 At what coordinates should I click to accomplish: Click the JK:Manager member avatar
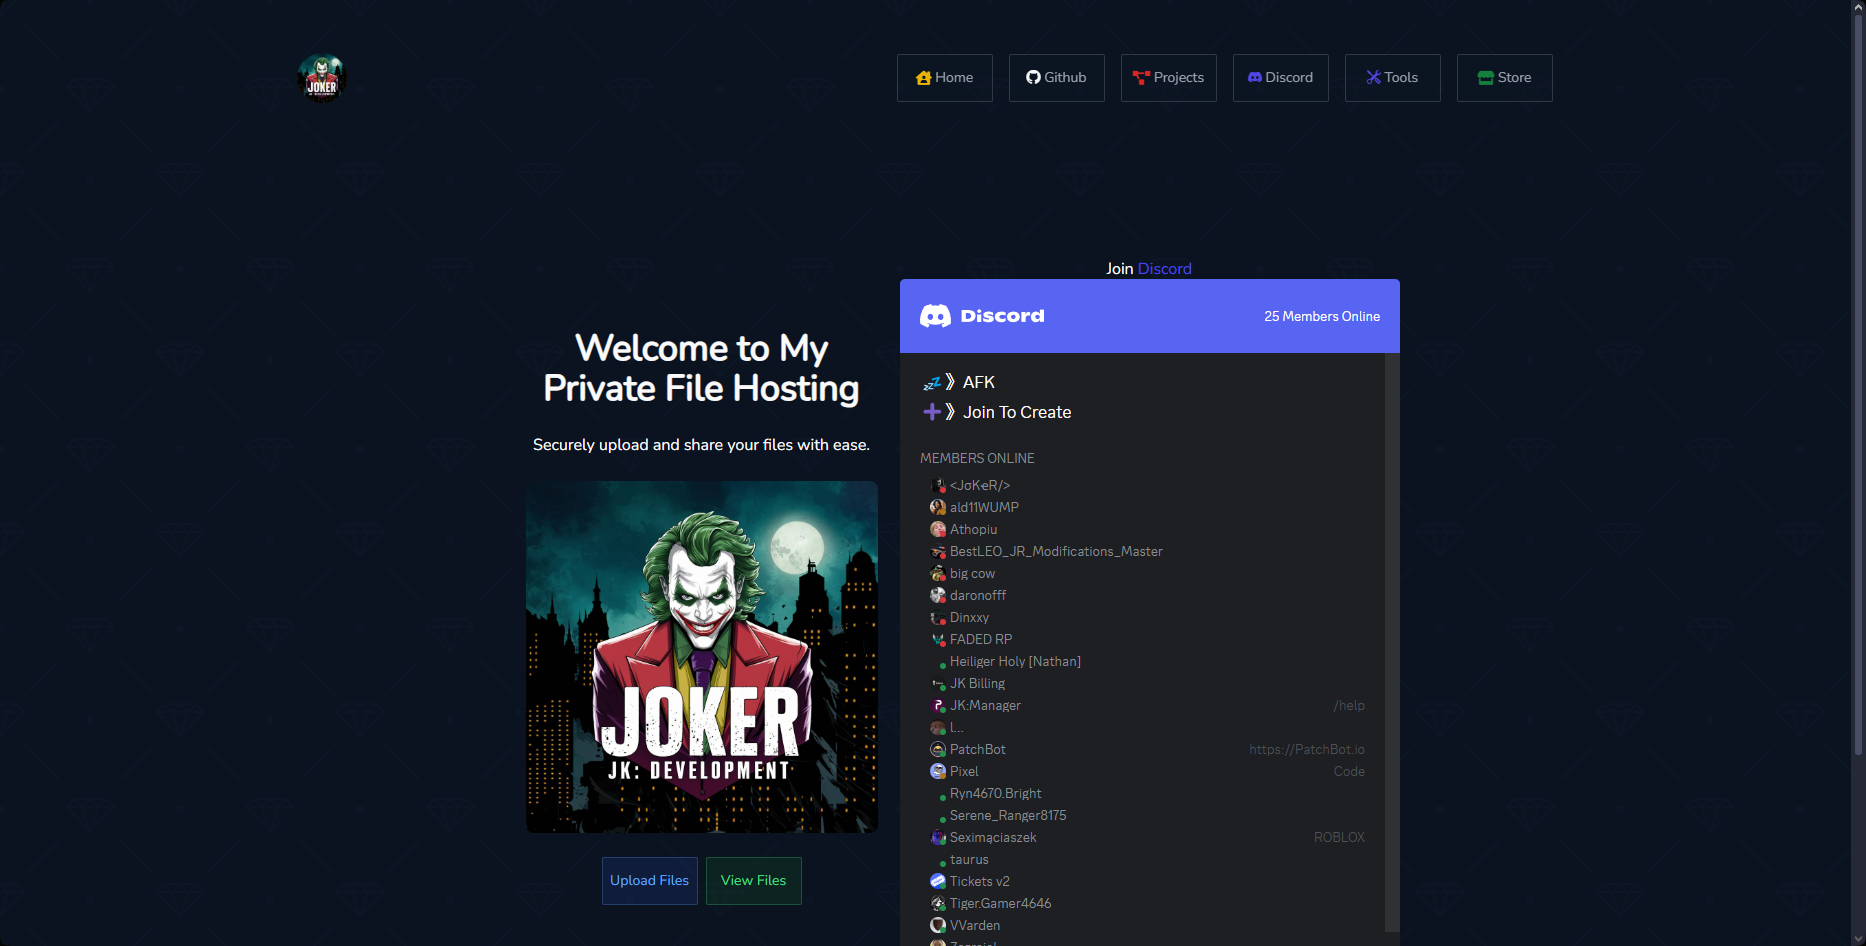point(938,706)
